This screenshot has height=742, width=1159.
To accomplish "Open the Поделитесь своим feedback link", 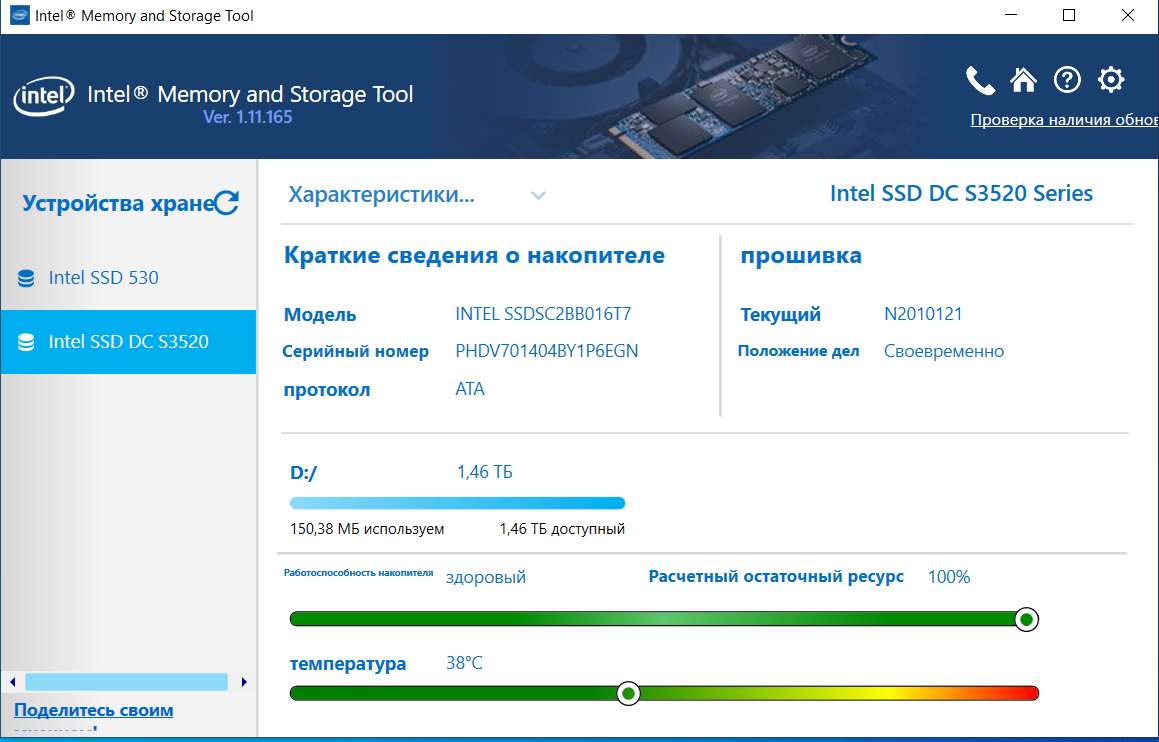I will 93,711.
